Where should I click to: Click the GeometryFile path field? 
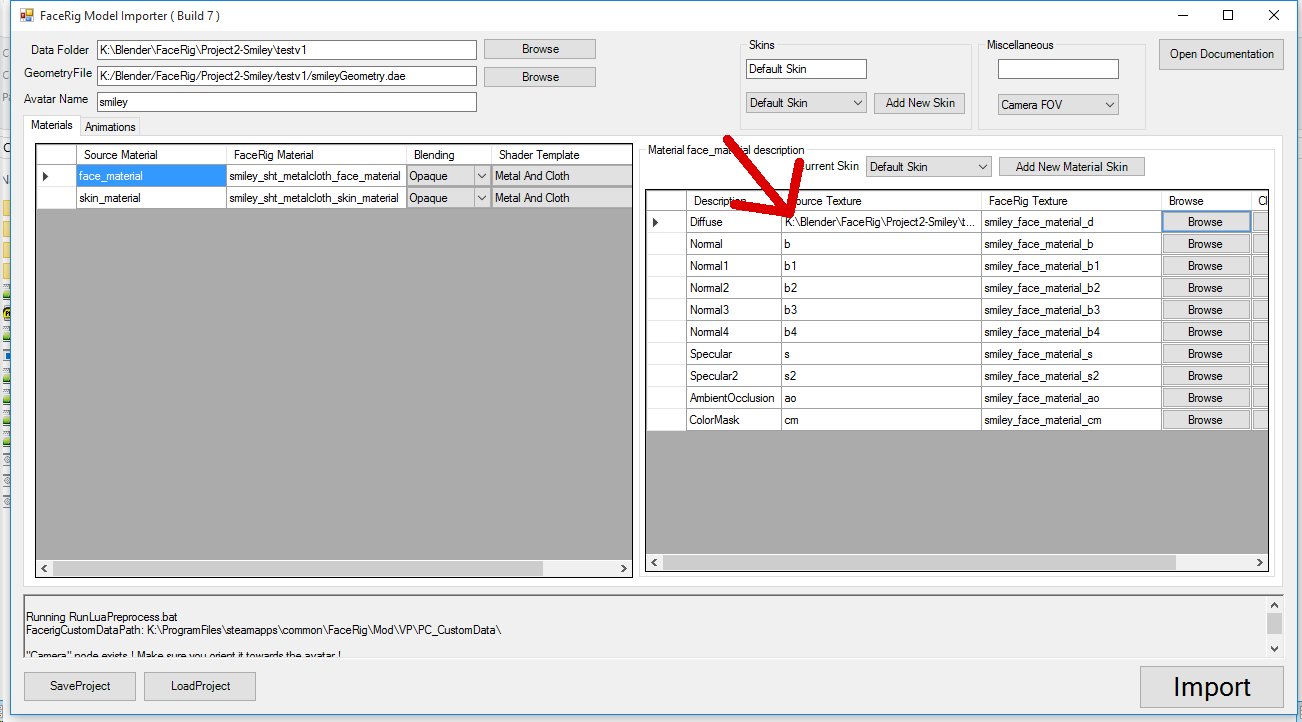286,76
